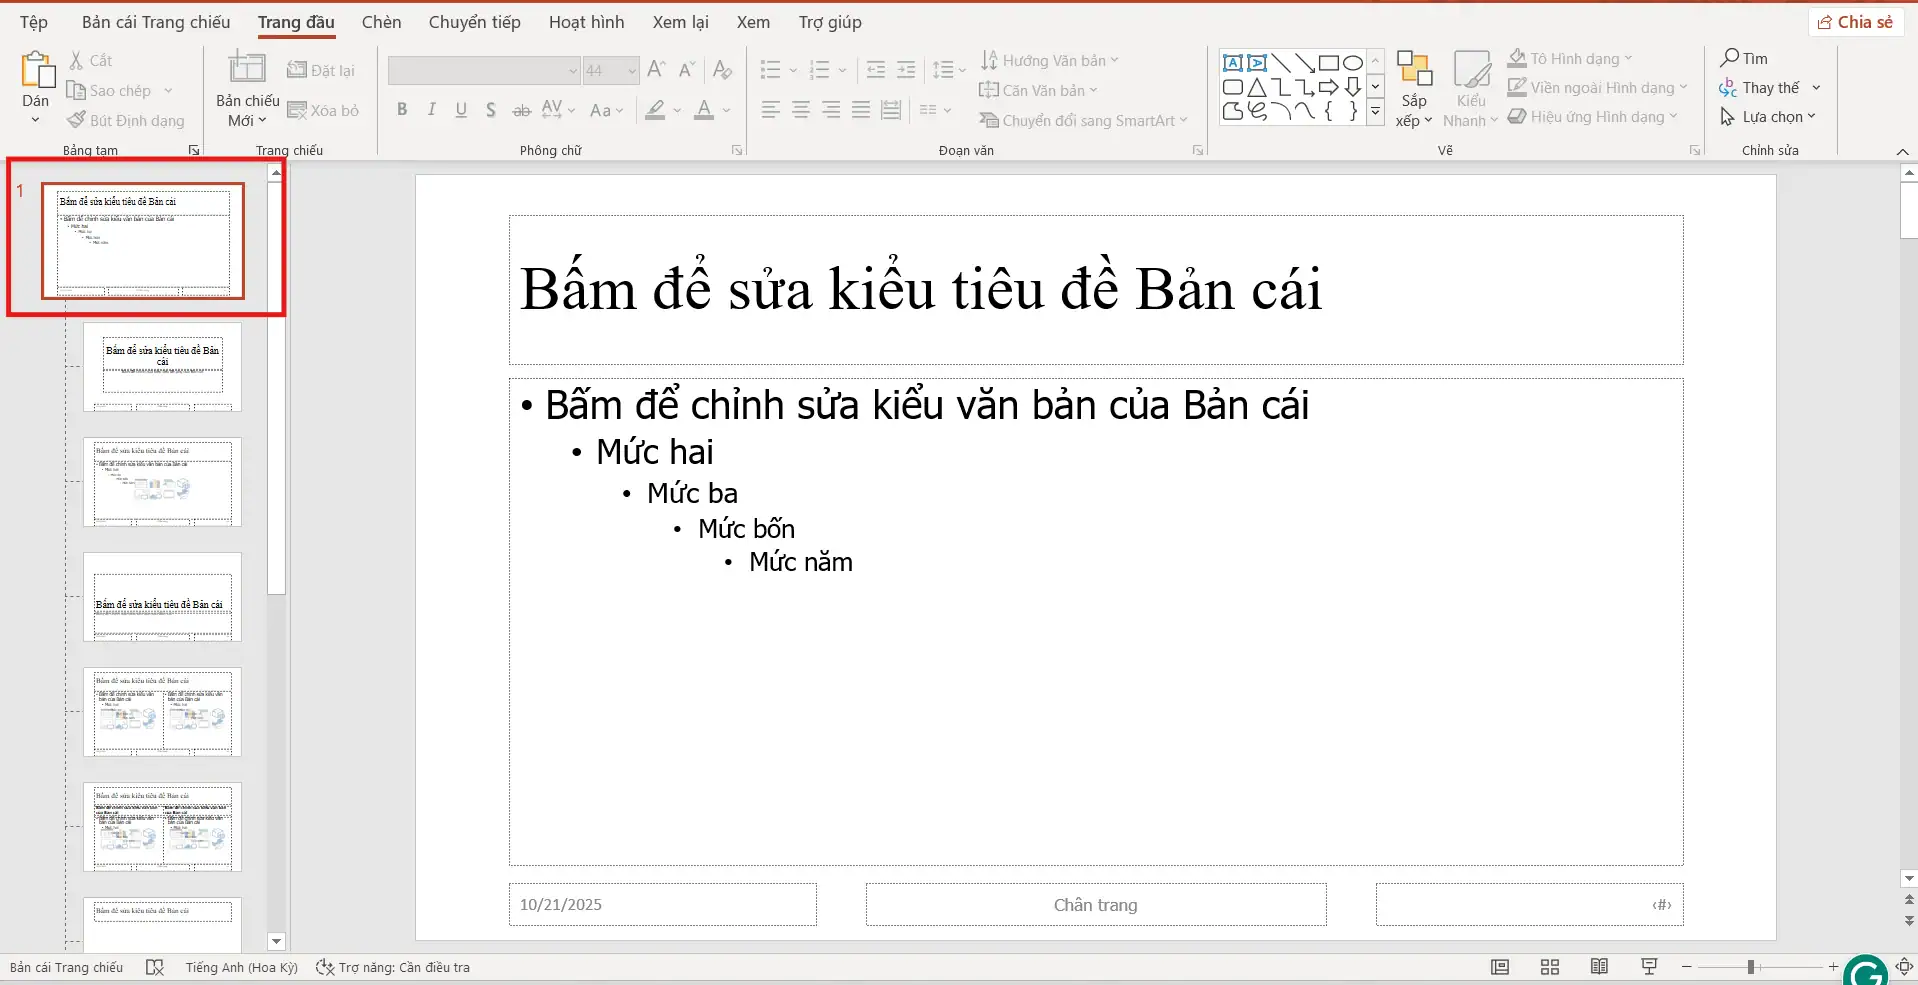Image resolution: width=1918 pixels, height=985 pixels.
Task: Insert an Oval shape from the Vẽ gallery
Action: pos(1352,62)
